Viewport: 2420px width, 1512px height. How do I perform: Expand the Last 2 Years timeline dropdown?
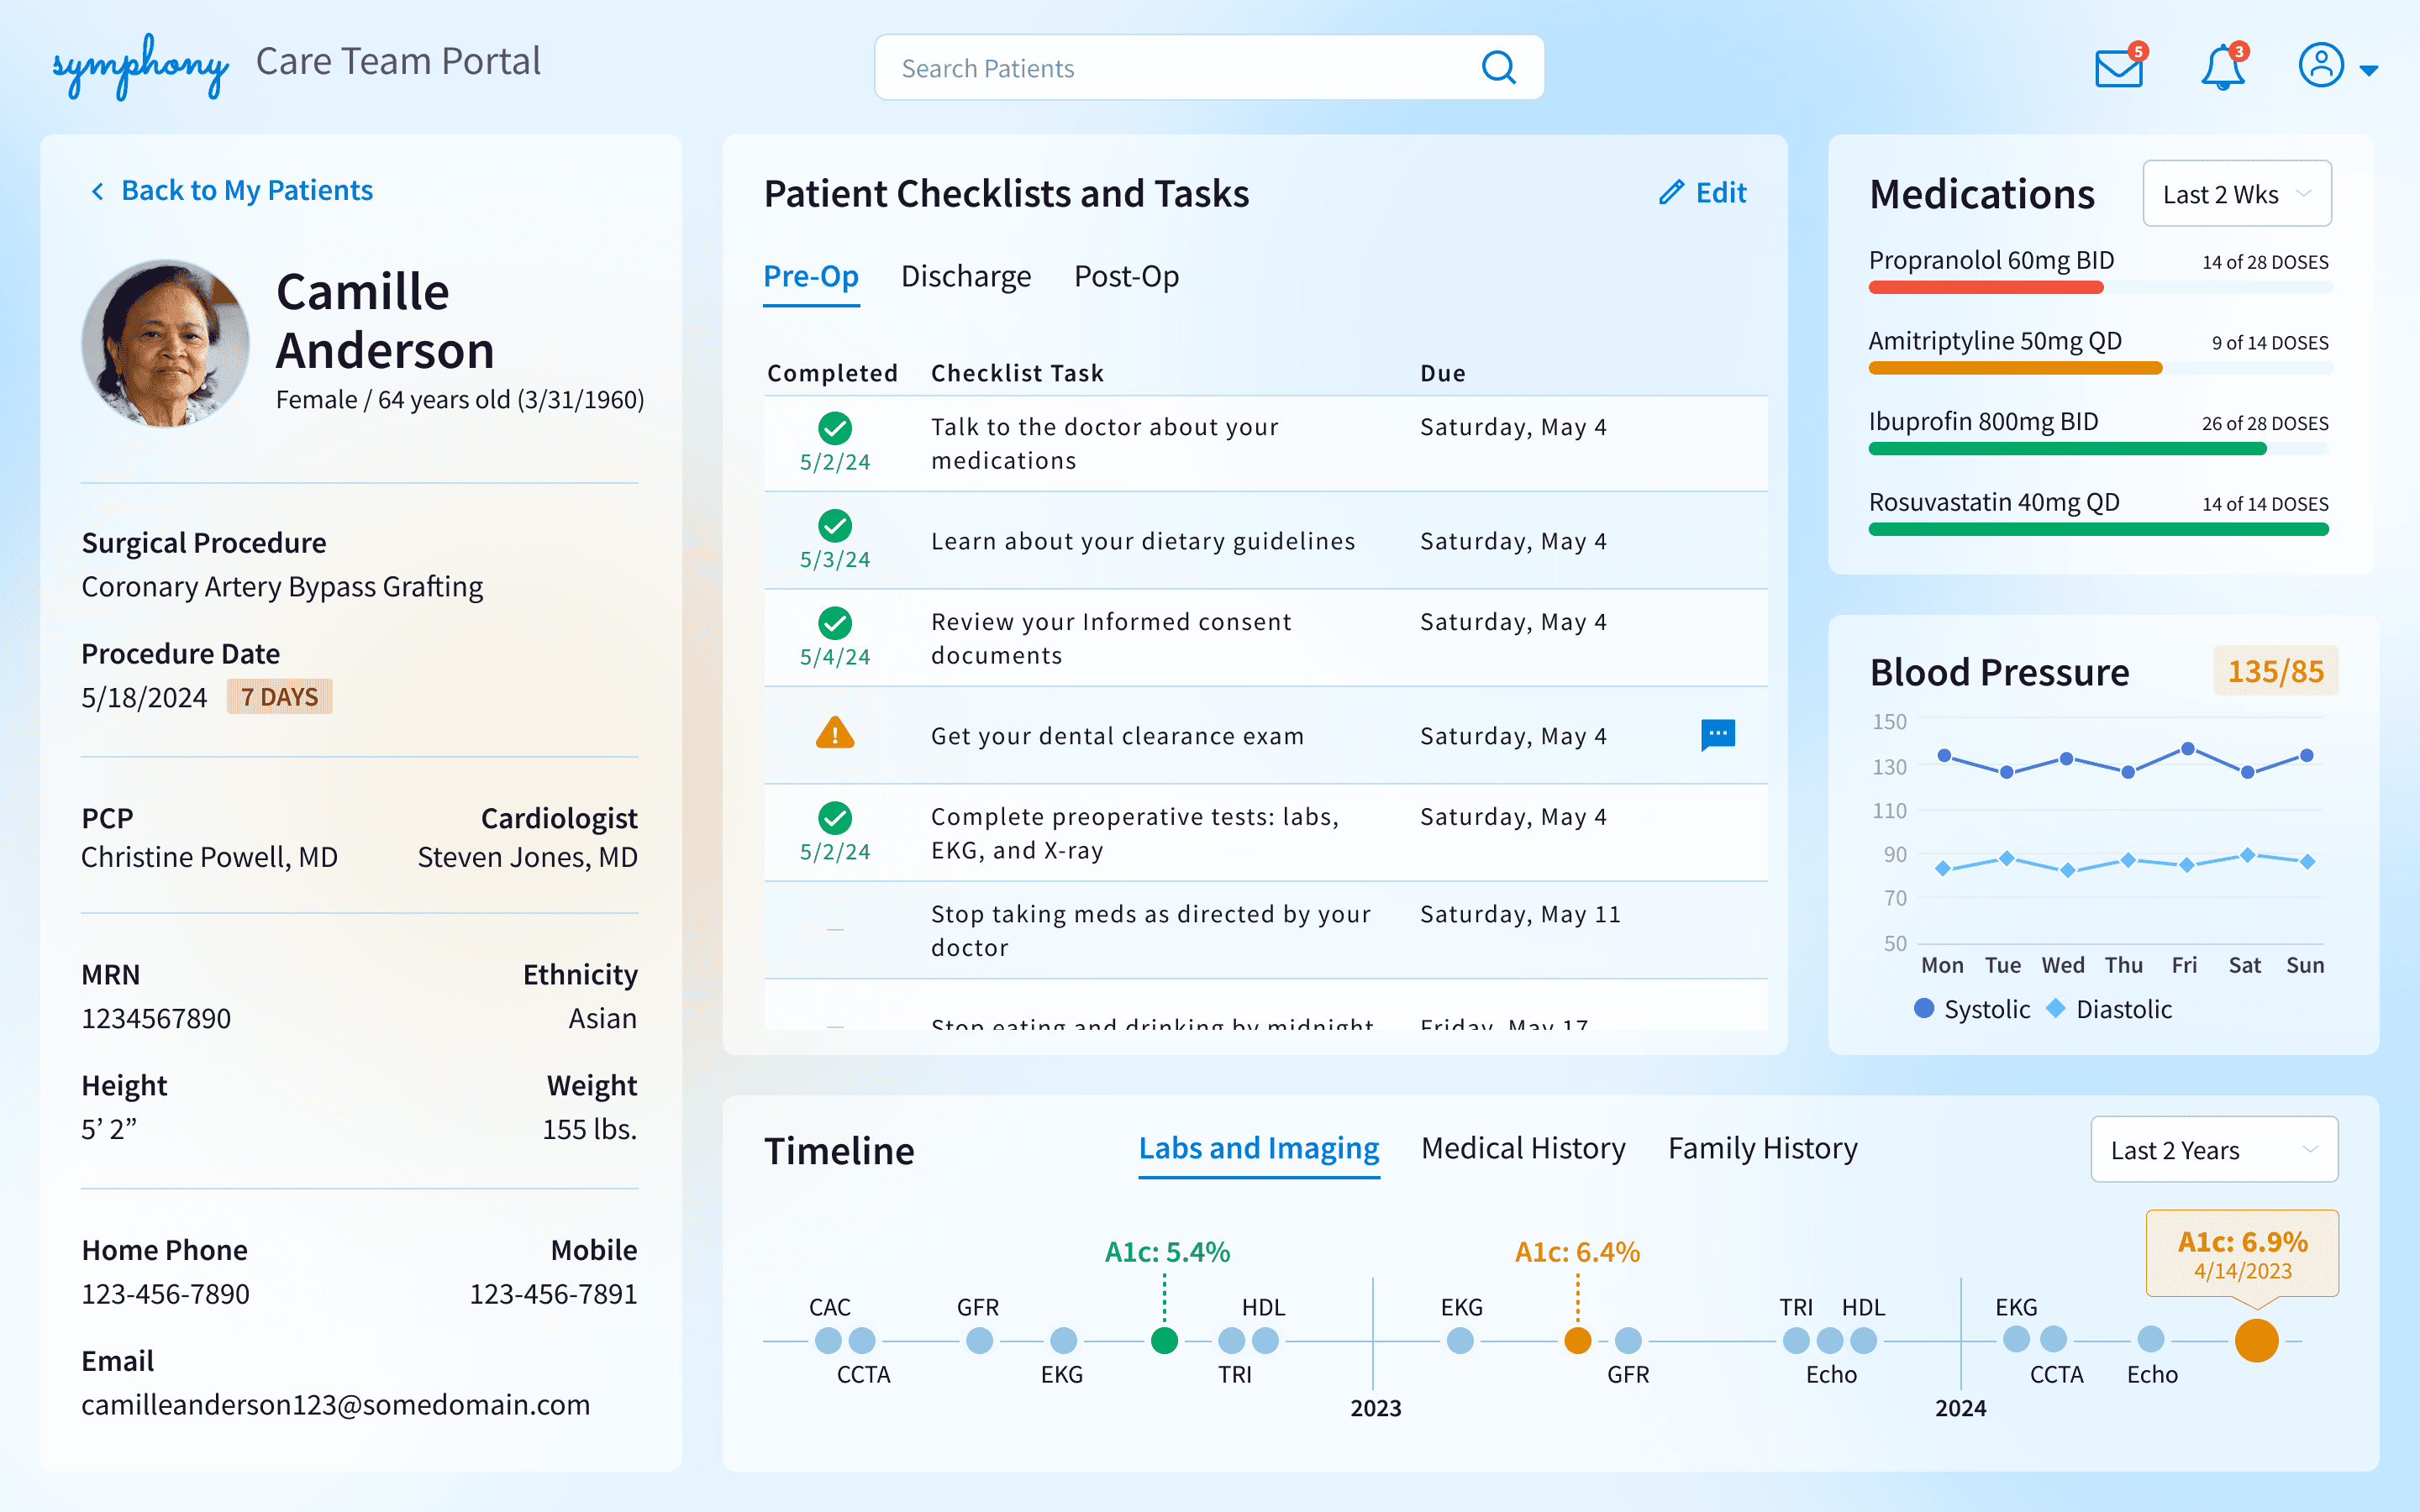click(2213, 1150)
